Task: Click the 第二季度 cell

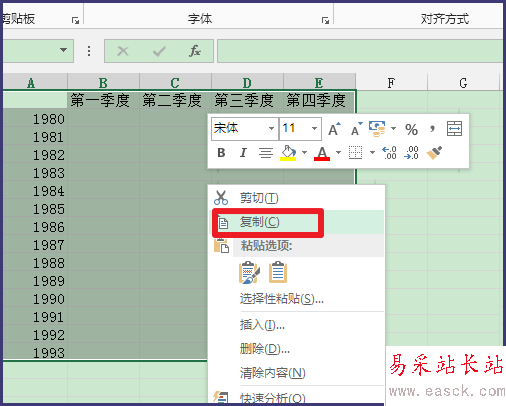Action: [175, 100]
